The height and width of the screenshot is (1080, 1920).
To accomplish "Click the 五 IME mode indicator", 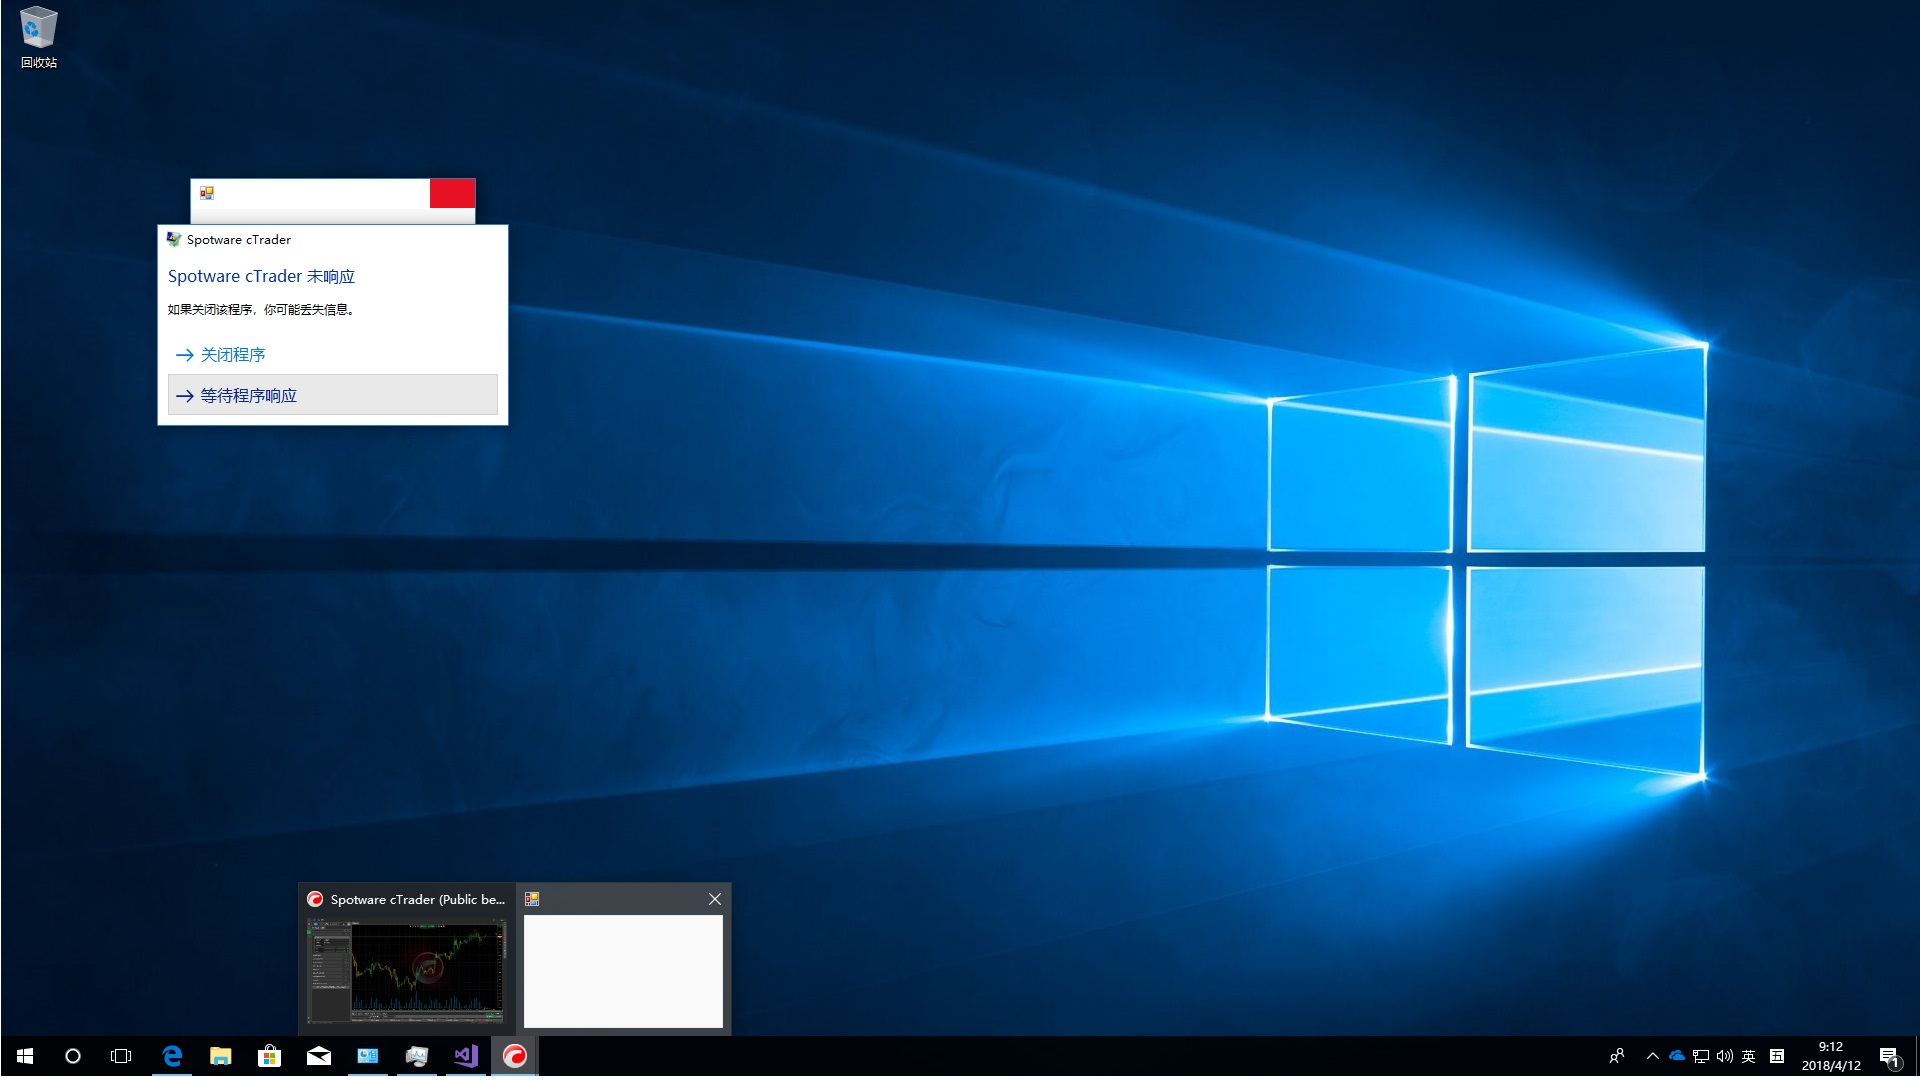I will [x=1777, y=1056].
